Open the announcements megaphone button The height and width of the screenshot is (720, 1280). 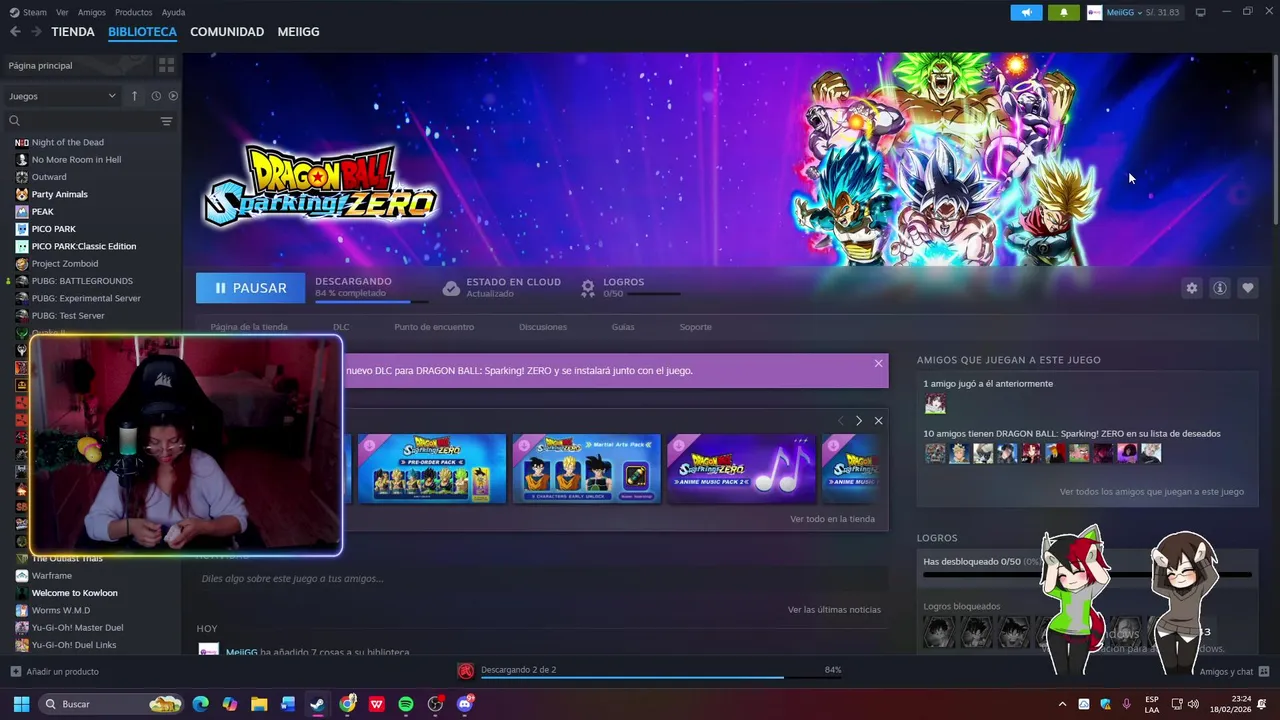[x=1026, y=12]
